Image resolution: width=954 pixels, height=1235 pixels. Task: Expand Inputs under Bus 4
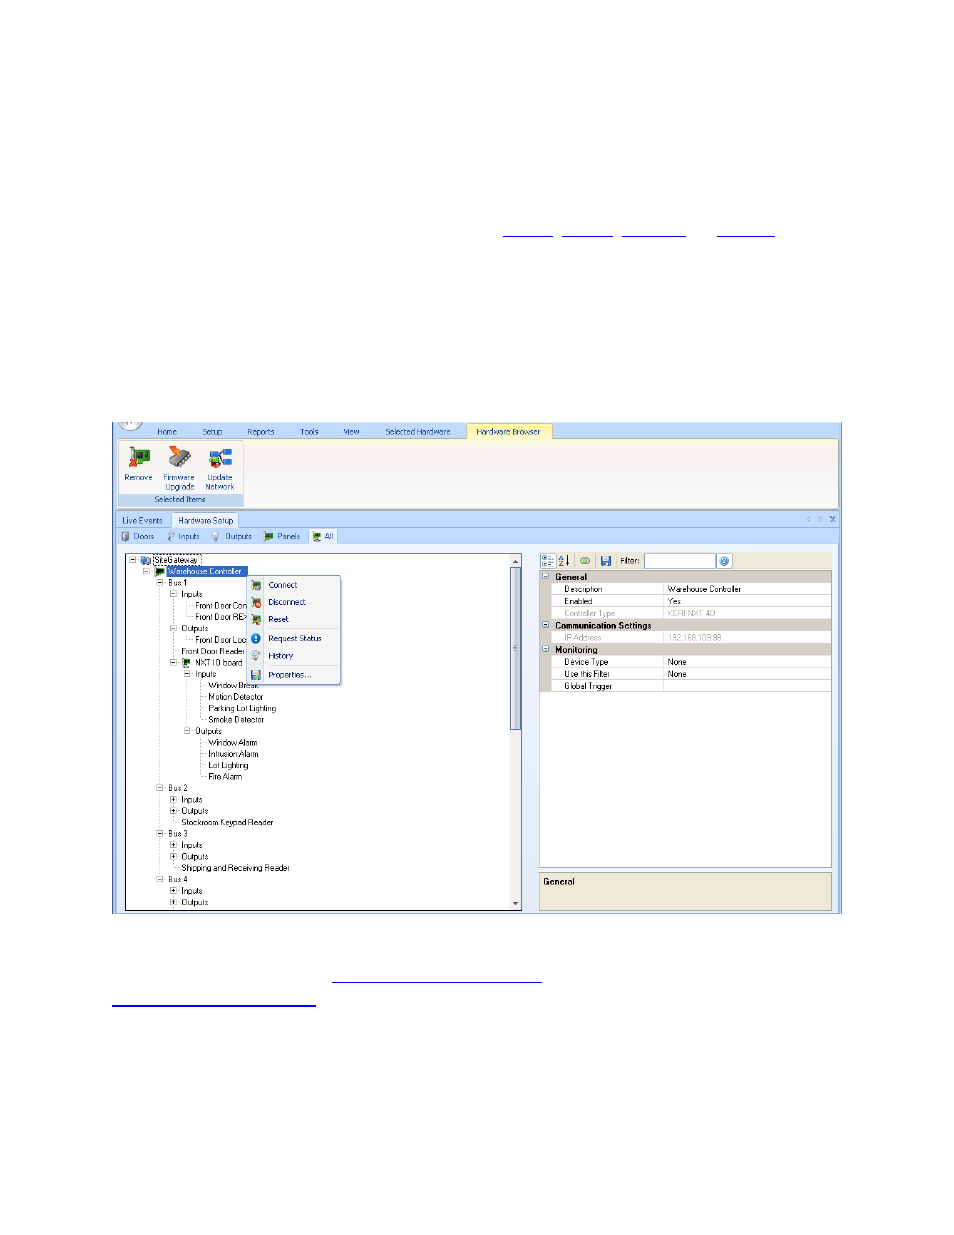[x=173, y=890]
